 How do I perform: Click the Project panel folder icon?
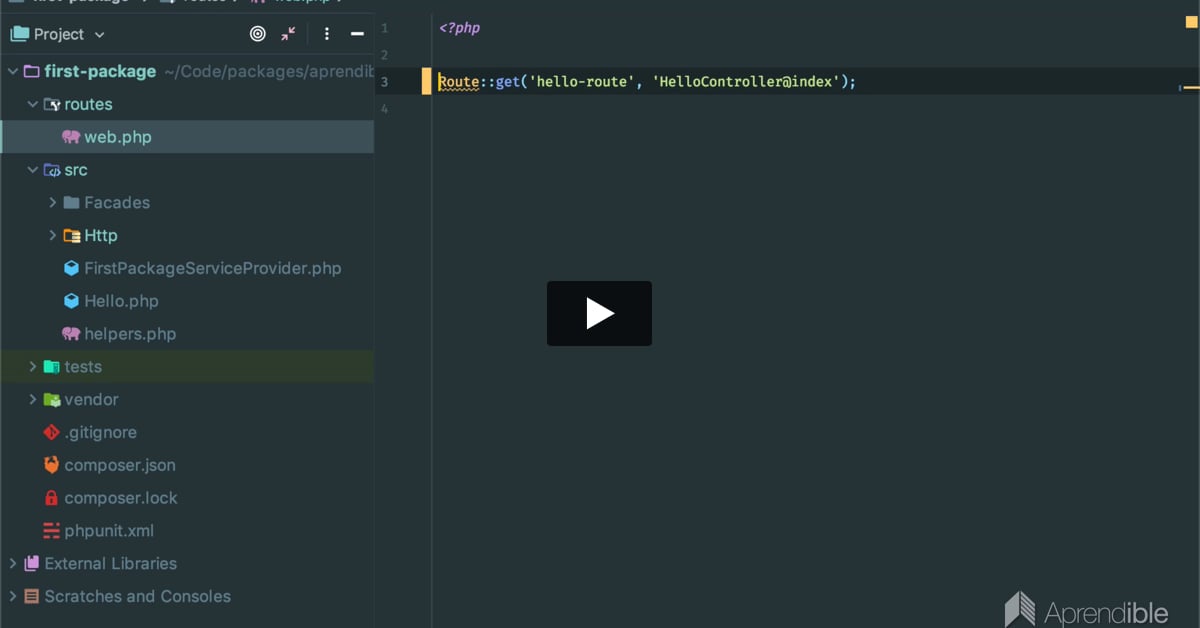pos(19,34)
